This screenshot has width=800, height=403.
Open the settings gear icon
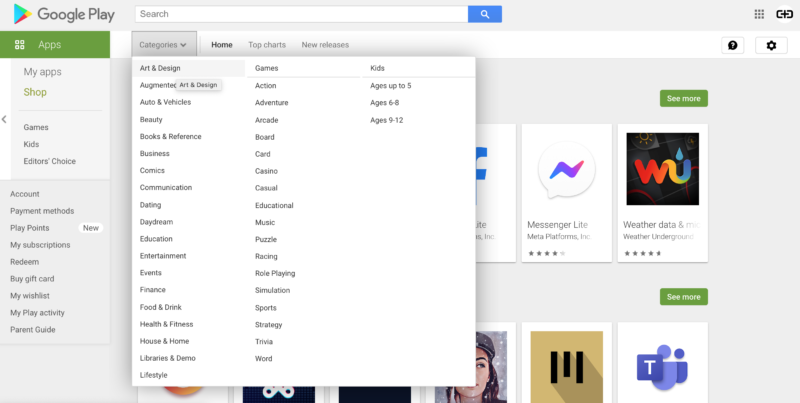[770, 45]
